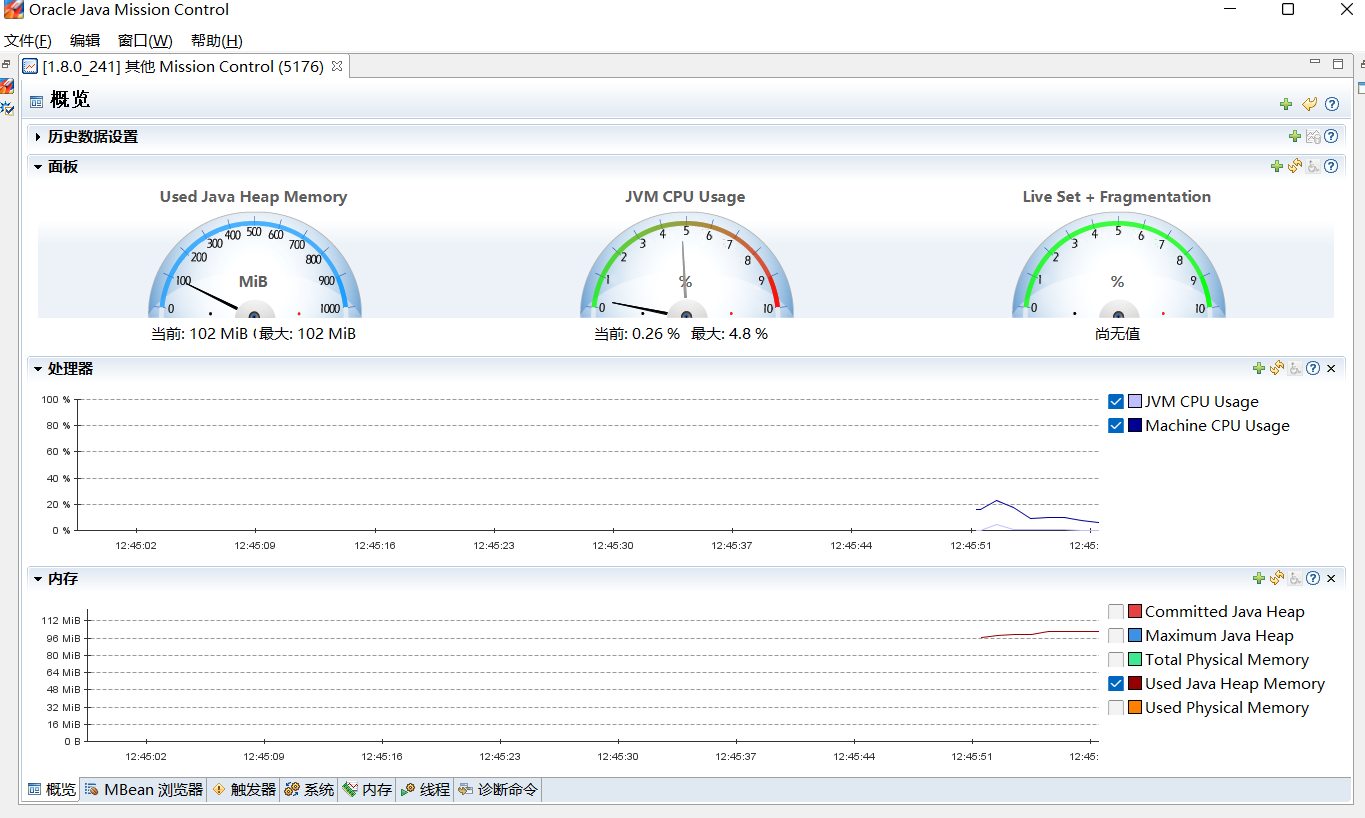This screenshot has width=1365, height=818.
Task: Maximize the editor area panel
Action: (1338, 64)
